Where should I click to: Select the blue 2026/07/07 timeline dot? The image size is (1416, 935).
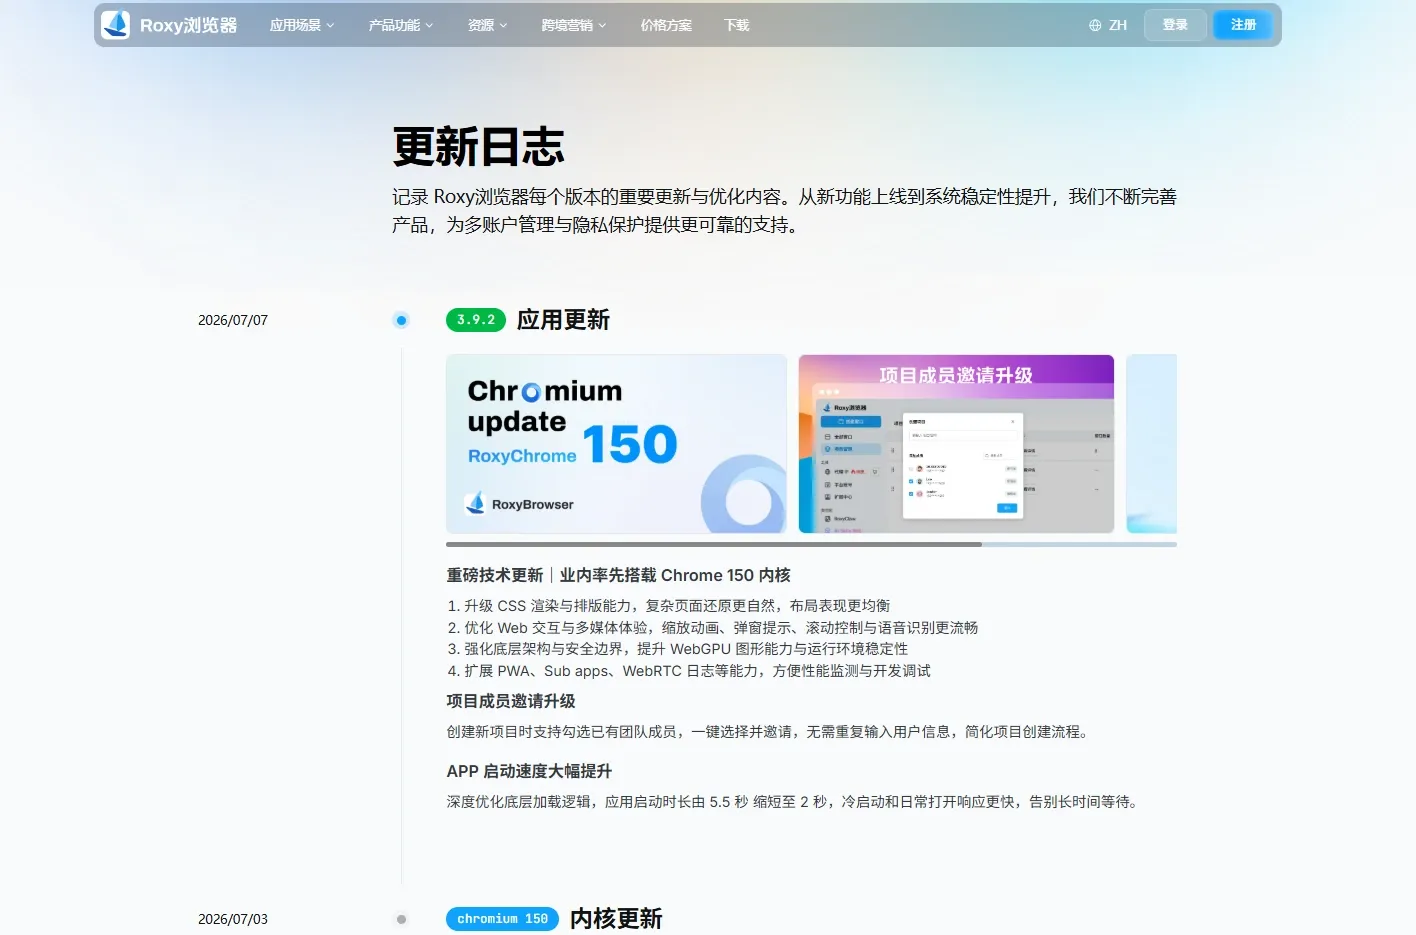[401, 320]
